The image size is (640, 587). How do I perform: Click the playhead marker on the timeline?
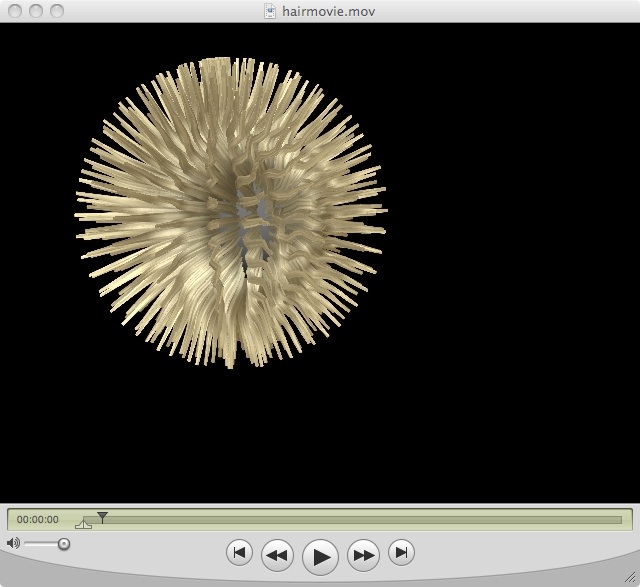pyautogui.click(x=102, y=517)
